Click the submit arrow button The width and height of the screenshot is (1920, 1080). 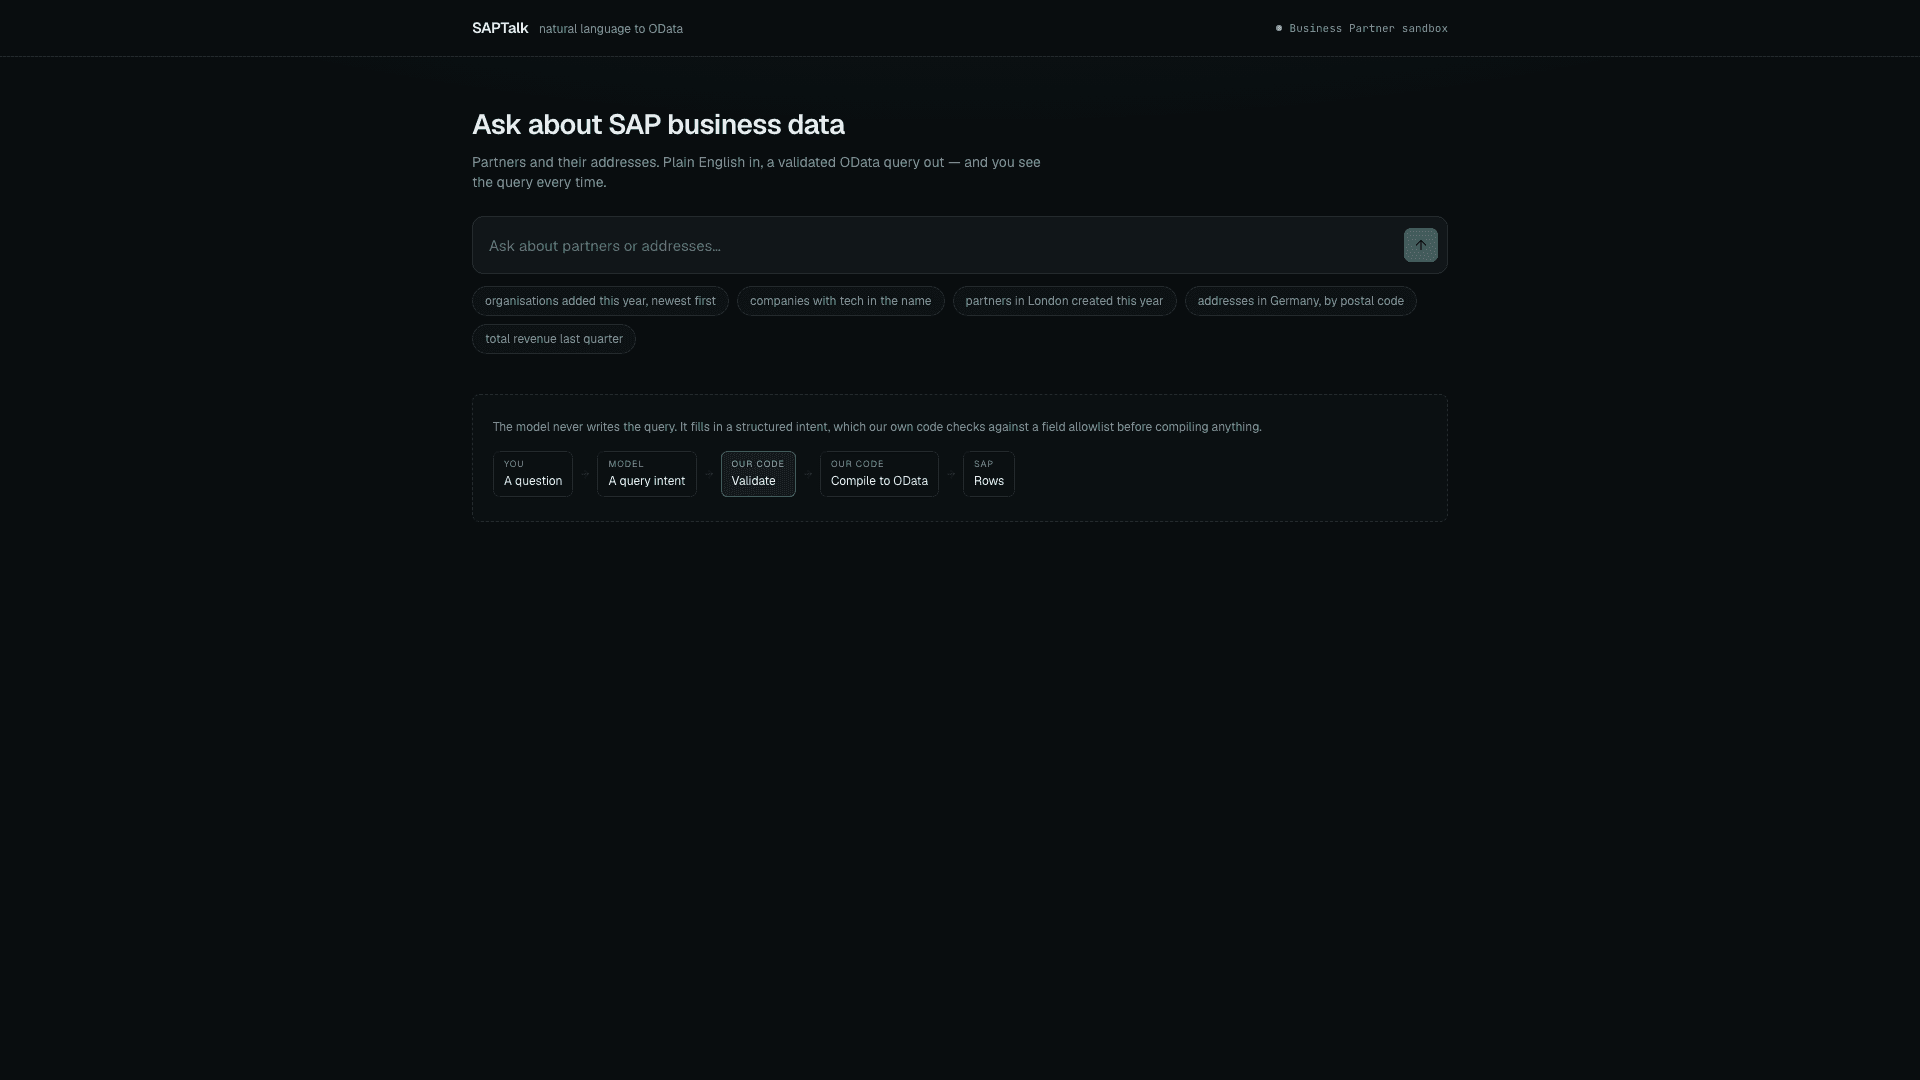tap(1420, 245)
